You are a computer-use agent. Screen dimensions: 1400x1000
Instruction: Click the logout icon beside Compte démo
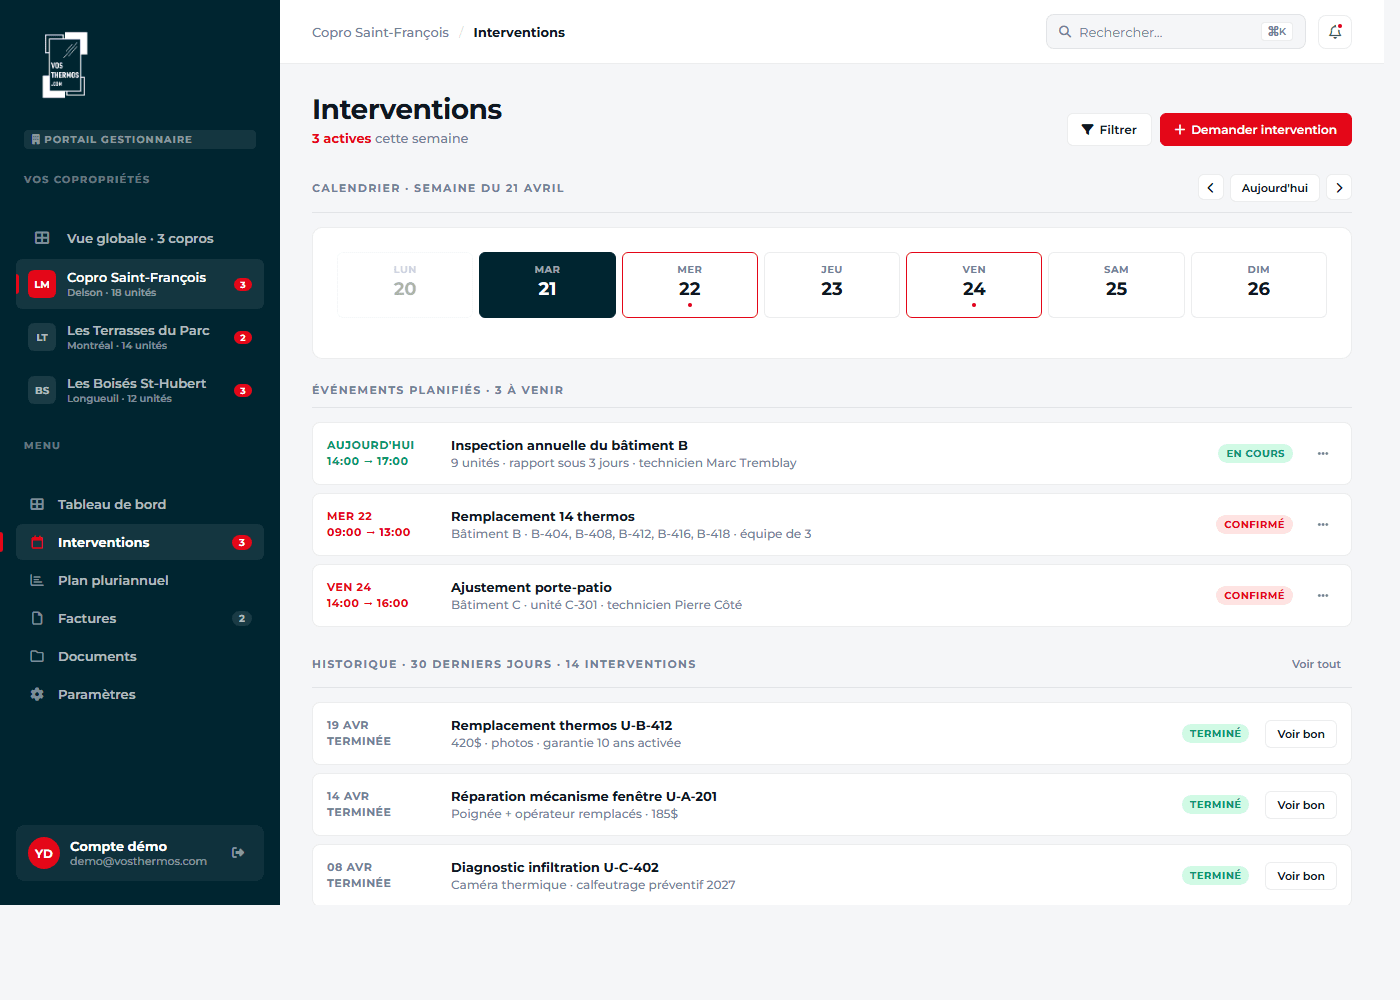point(238,853)
